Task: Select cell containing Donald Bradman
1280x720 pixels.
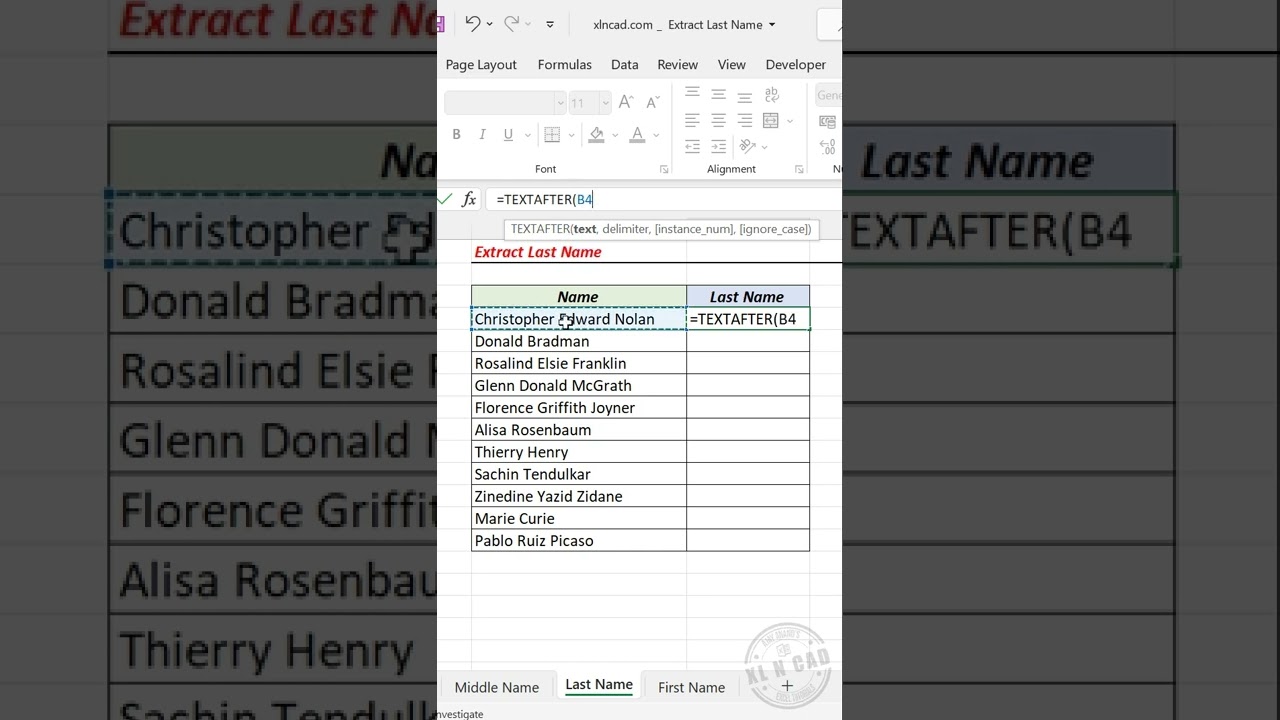Action: click(579, 341)
